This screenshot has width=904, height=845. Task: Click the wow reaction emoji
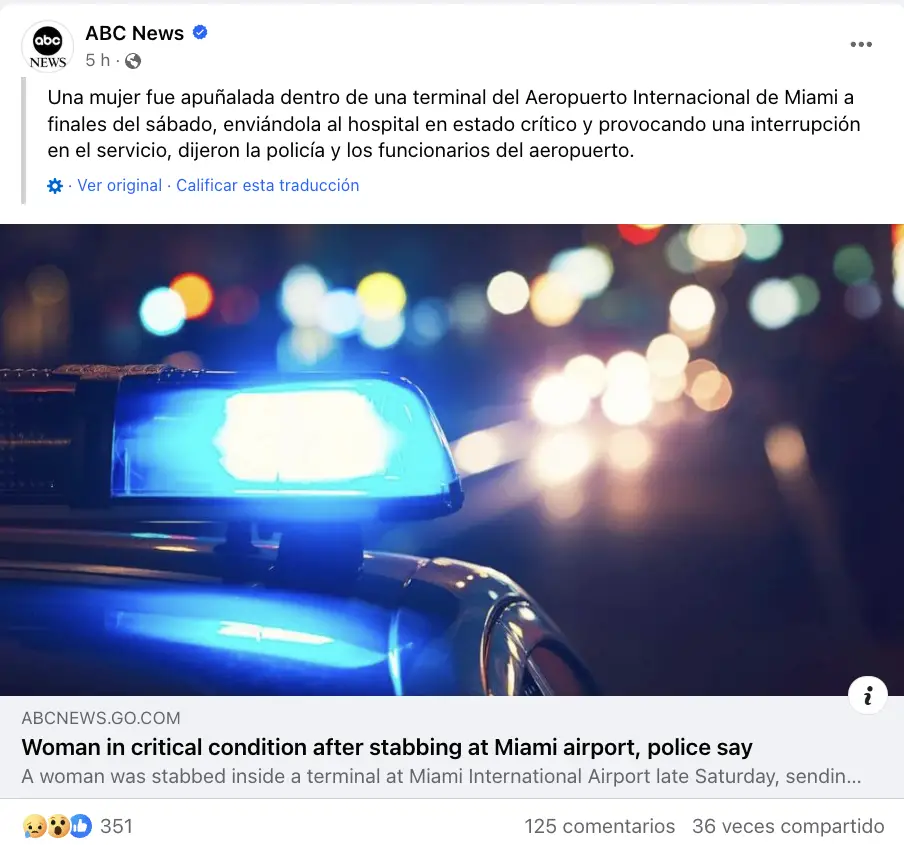click(56, 826)
